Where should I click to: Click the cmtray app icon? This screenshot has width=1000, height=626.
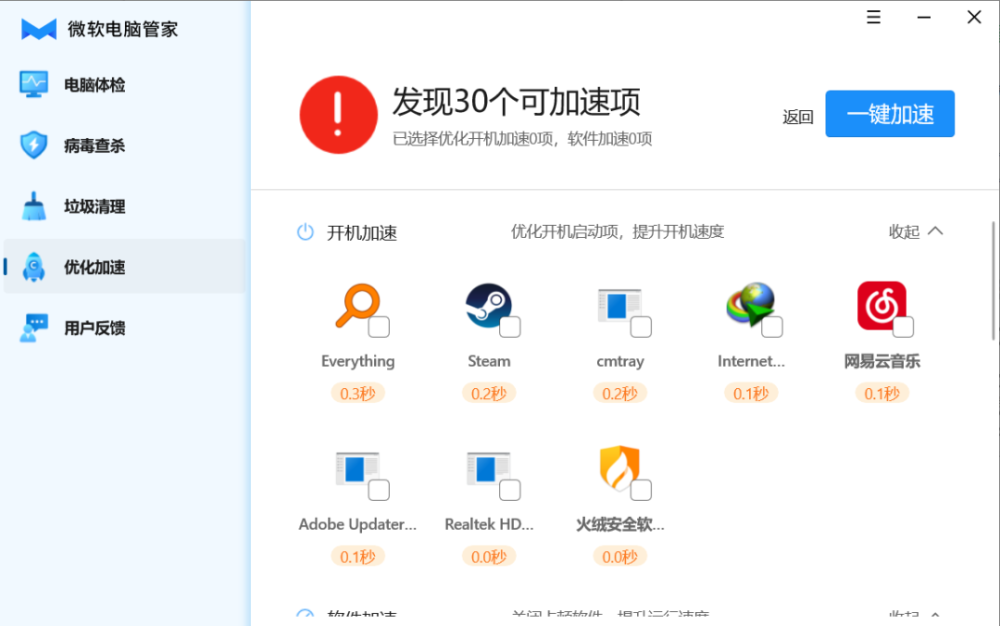[x=619, y=305]
